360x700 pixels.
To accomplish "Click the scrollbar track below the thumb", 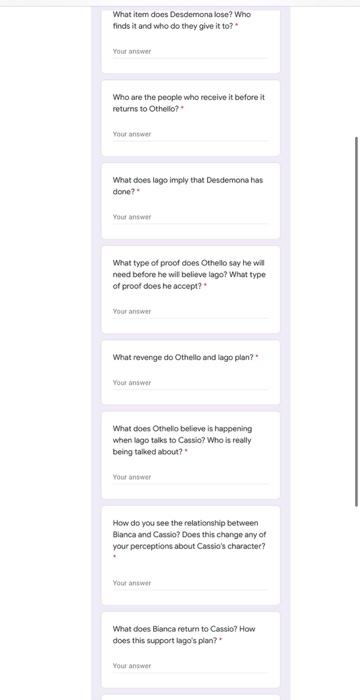I will click(356, 603).
